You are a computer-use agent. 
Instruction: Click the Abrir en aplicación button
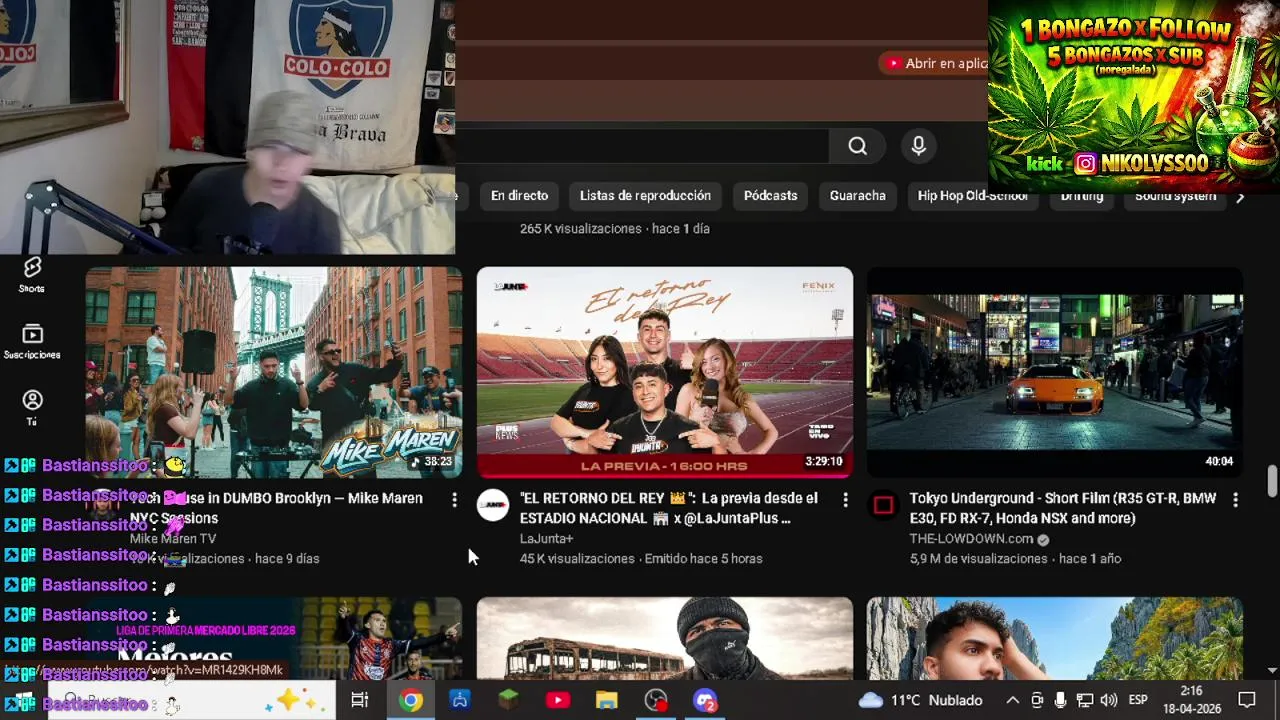pos(934,63)
